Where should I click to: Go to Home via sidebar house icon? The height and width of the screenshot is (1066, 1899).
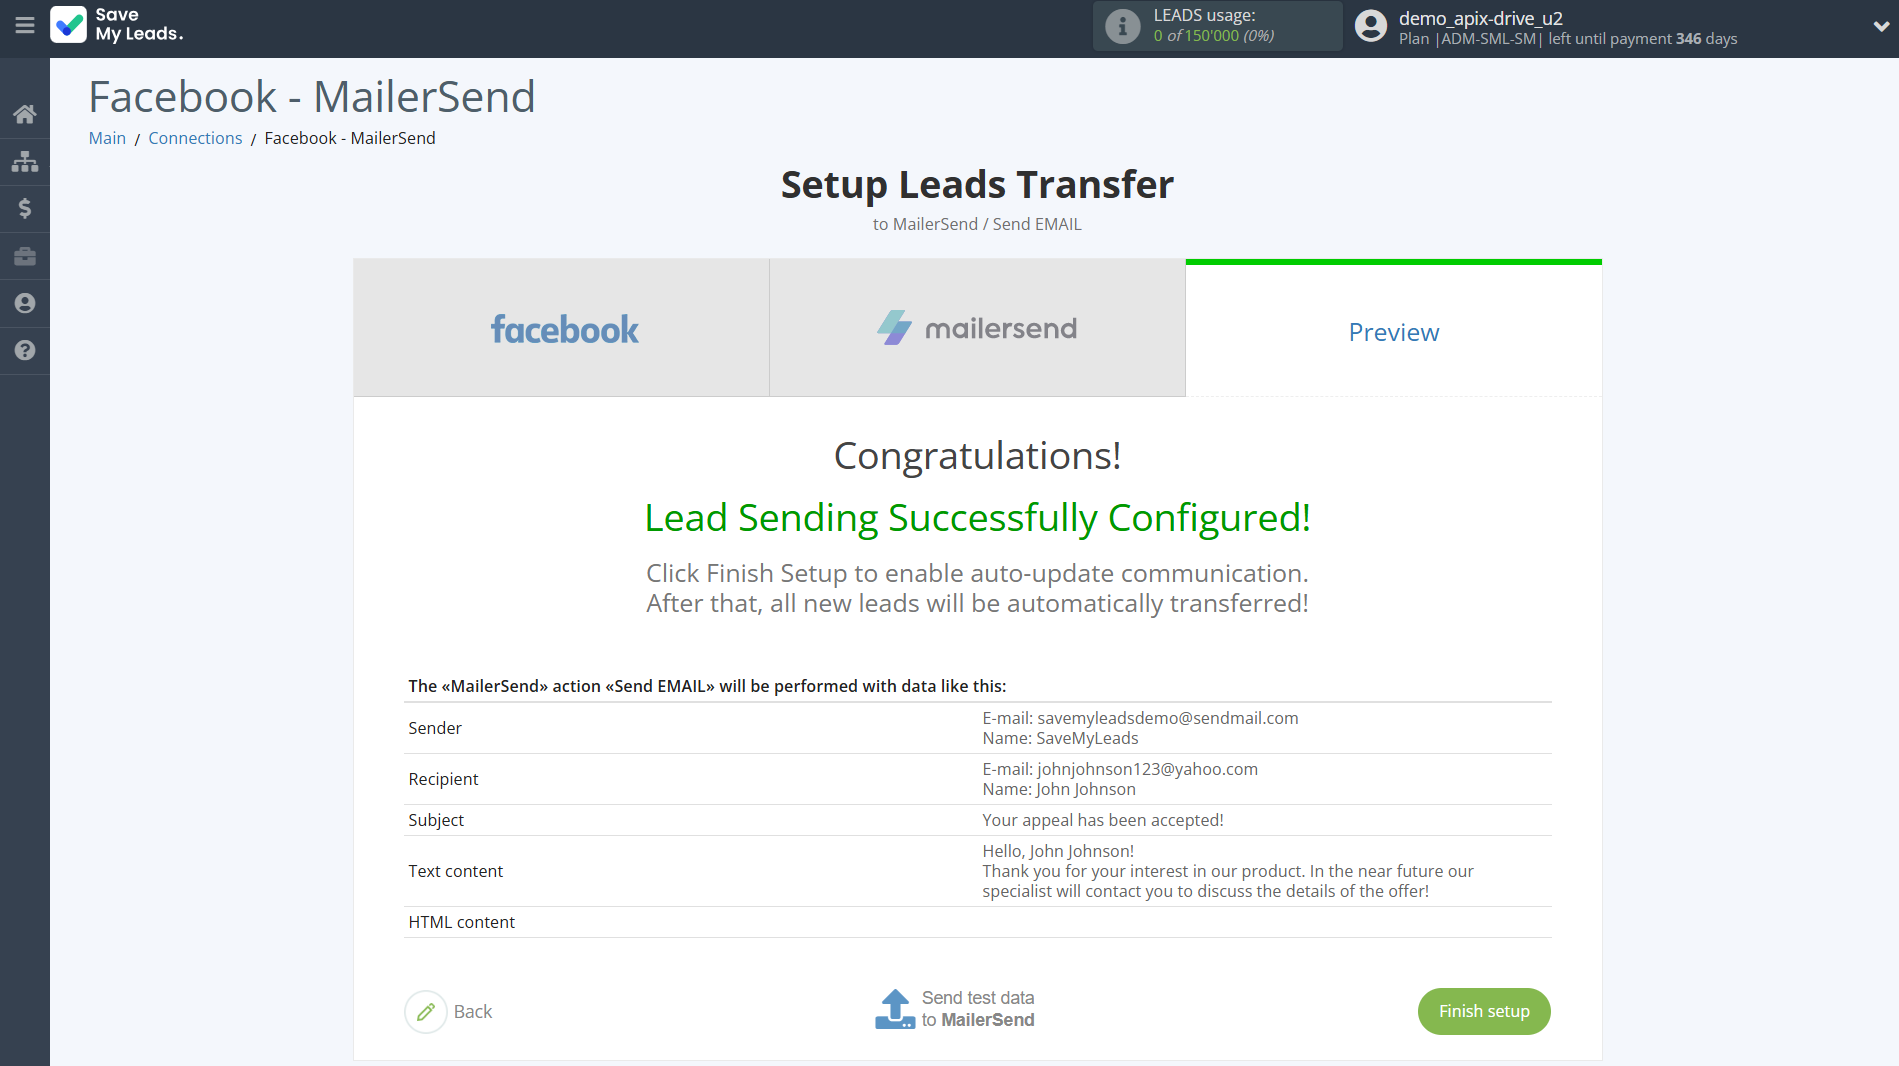pos(25,114)
